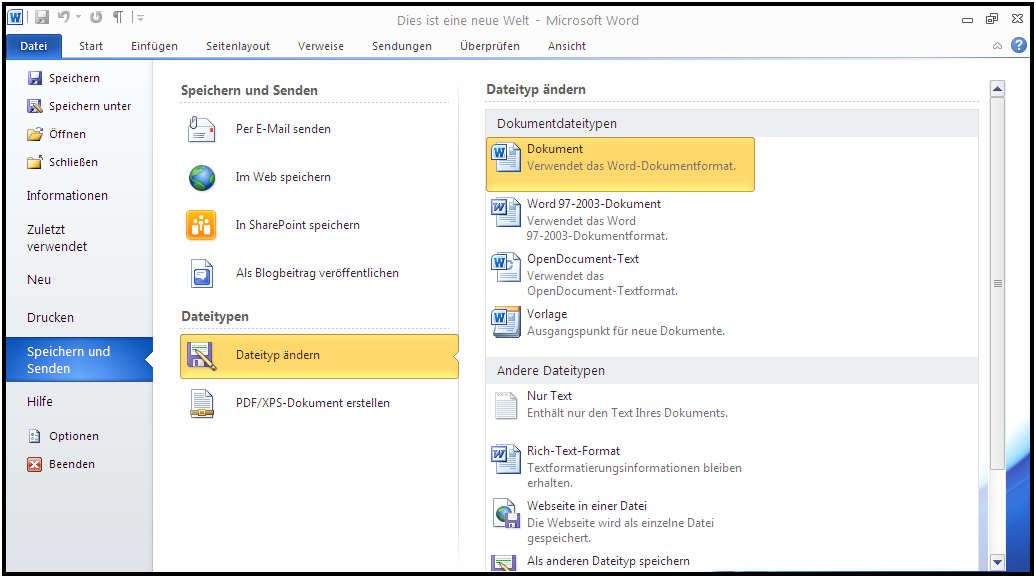Screen dimensions: 1036x578
Task: Click the In SharePoint speichern label
Action: (x=297, y=225)
